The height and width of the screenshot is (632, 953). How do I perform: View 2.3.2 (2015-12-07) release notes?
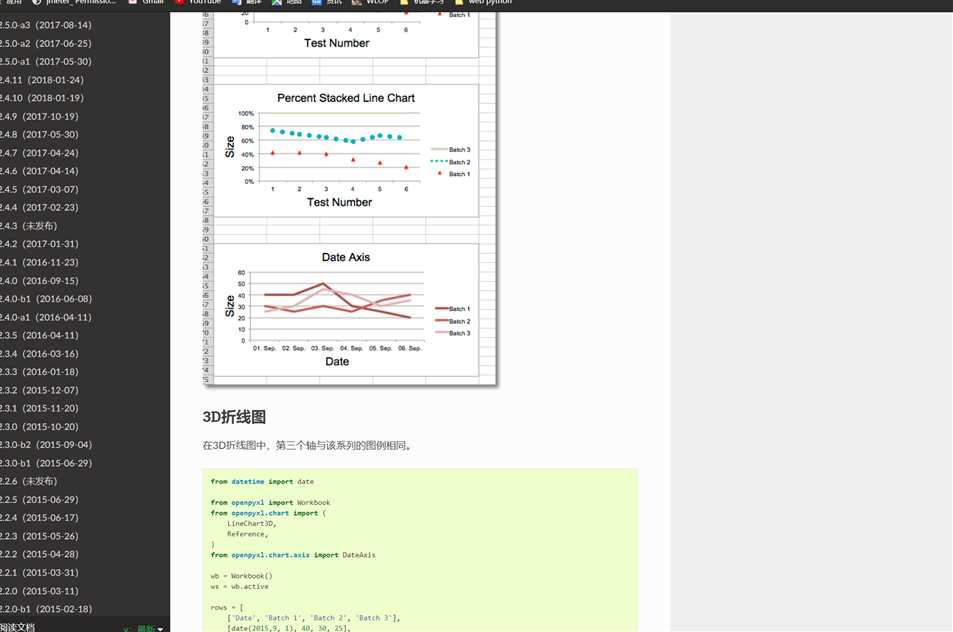click(x=39, y=390)
